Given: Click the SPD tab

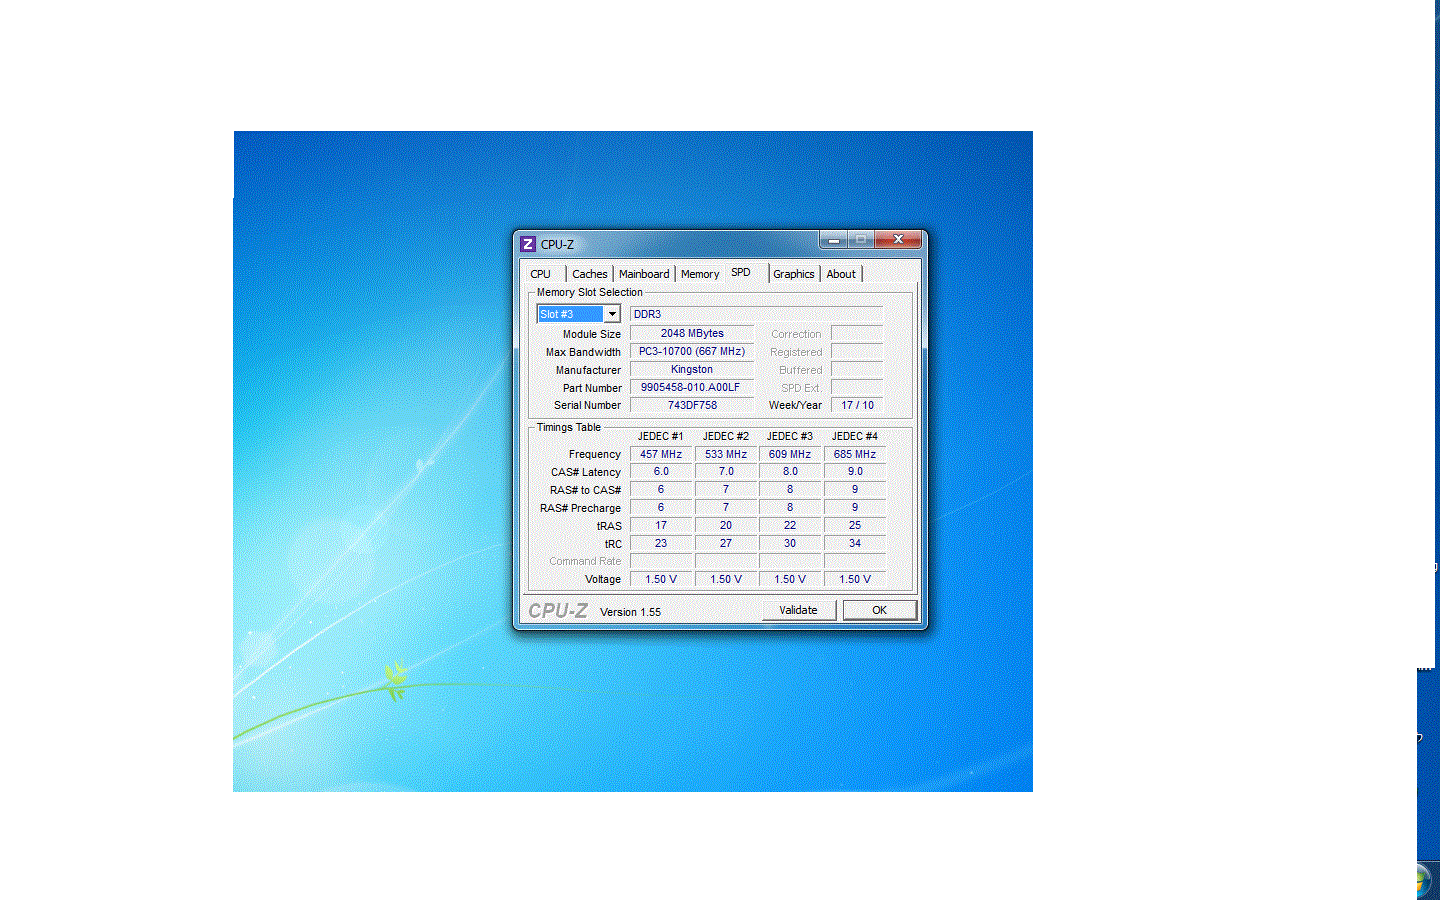Looking at the screenshot, I should coord(741,273).
